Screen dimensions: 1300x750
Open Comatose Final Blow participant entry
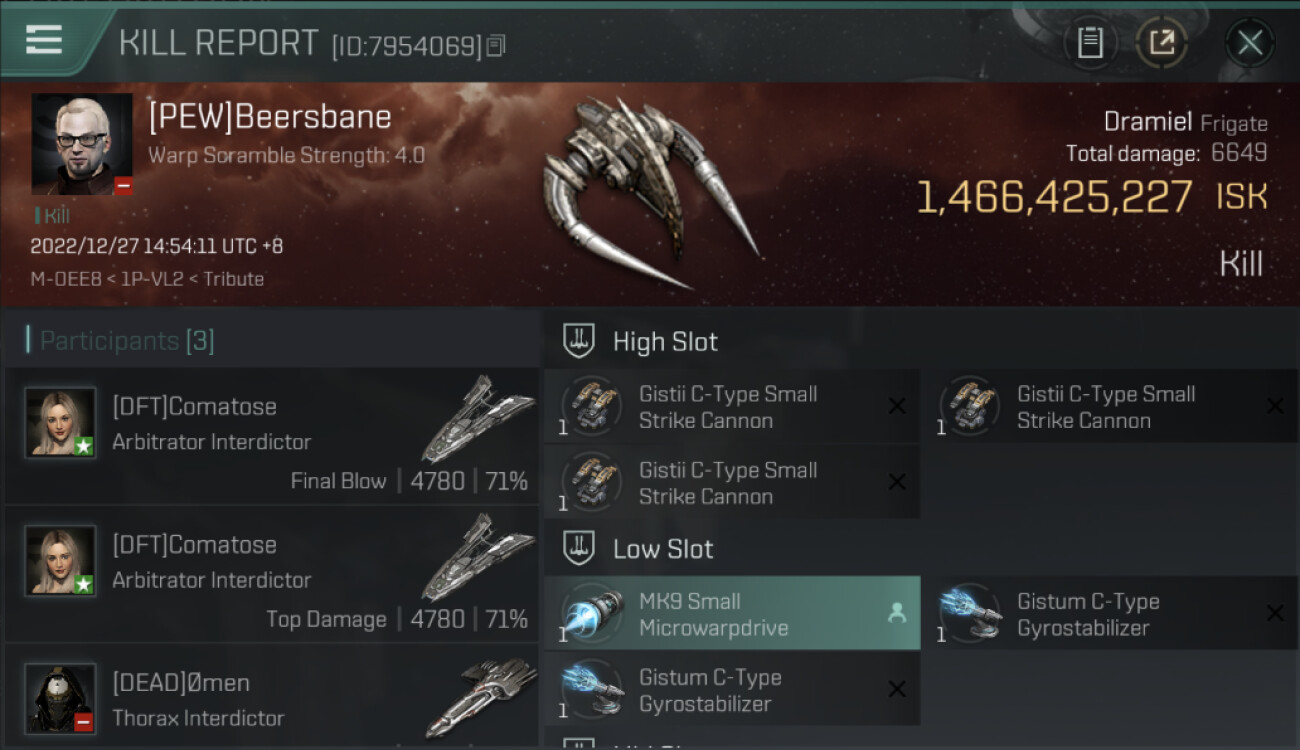coord(272,436)
